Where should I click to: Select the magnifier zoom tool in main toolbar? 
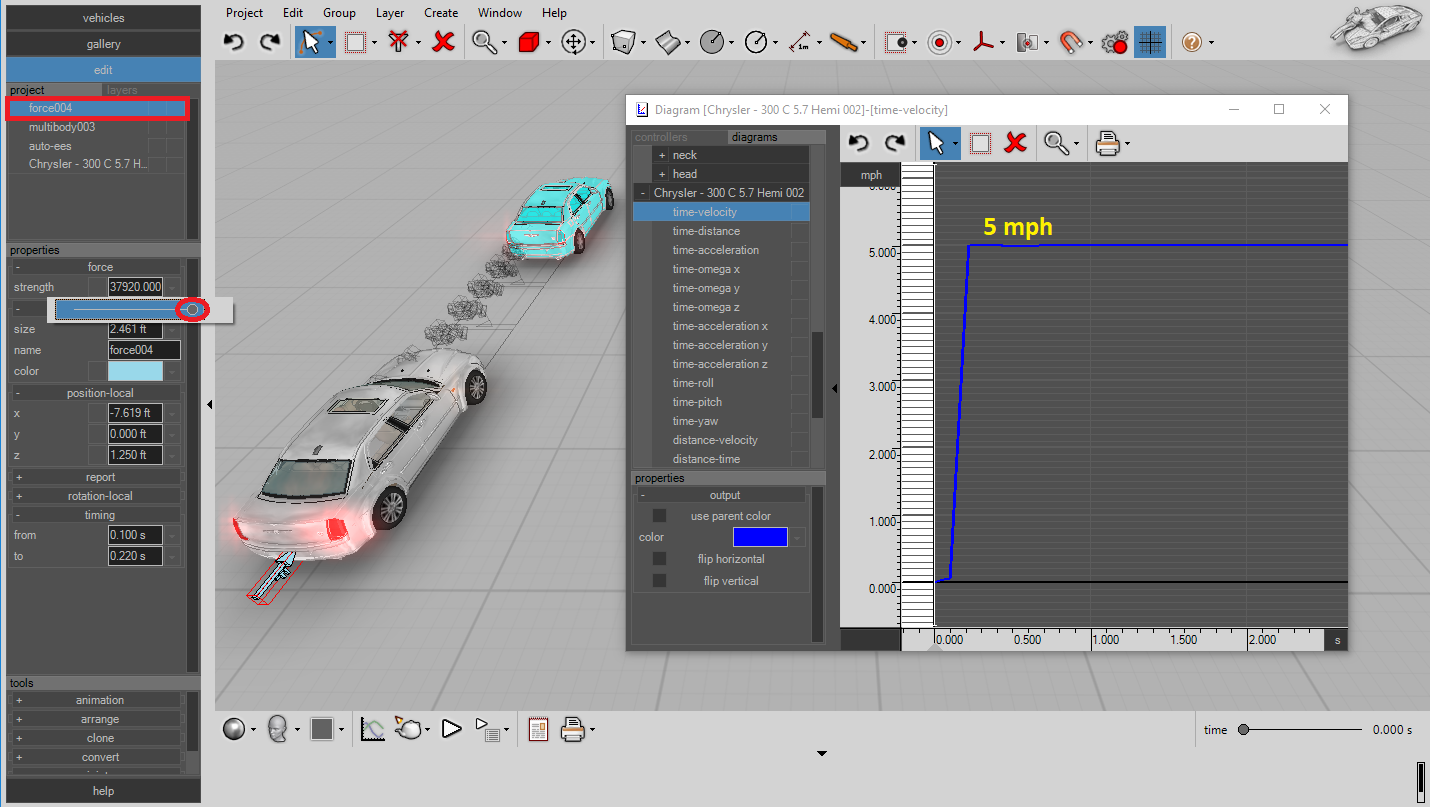[485, 42]
